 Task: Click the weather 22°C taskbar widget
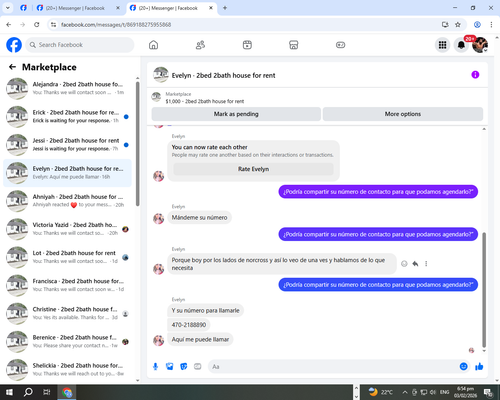[x=381, y=392]
